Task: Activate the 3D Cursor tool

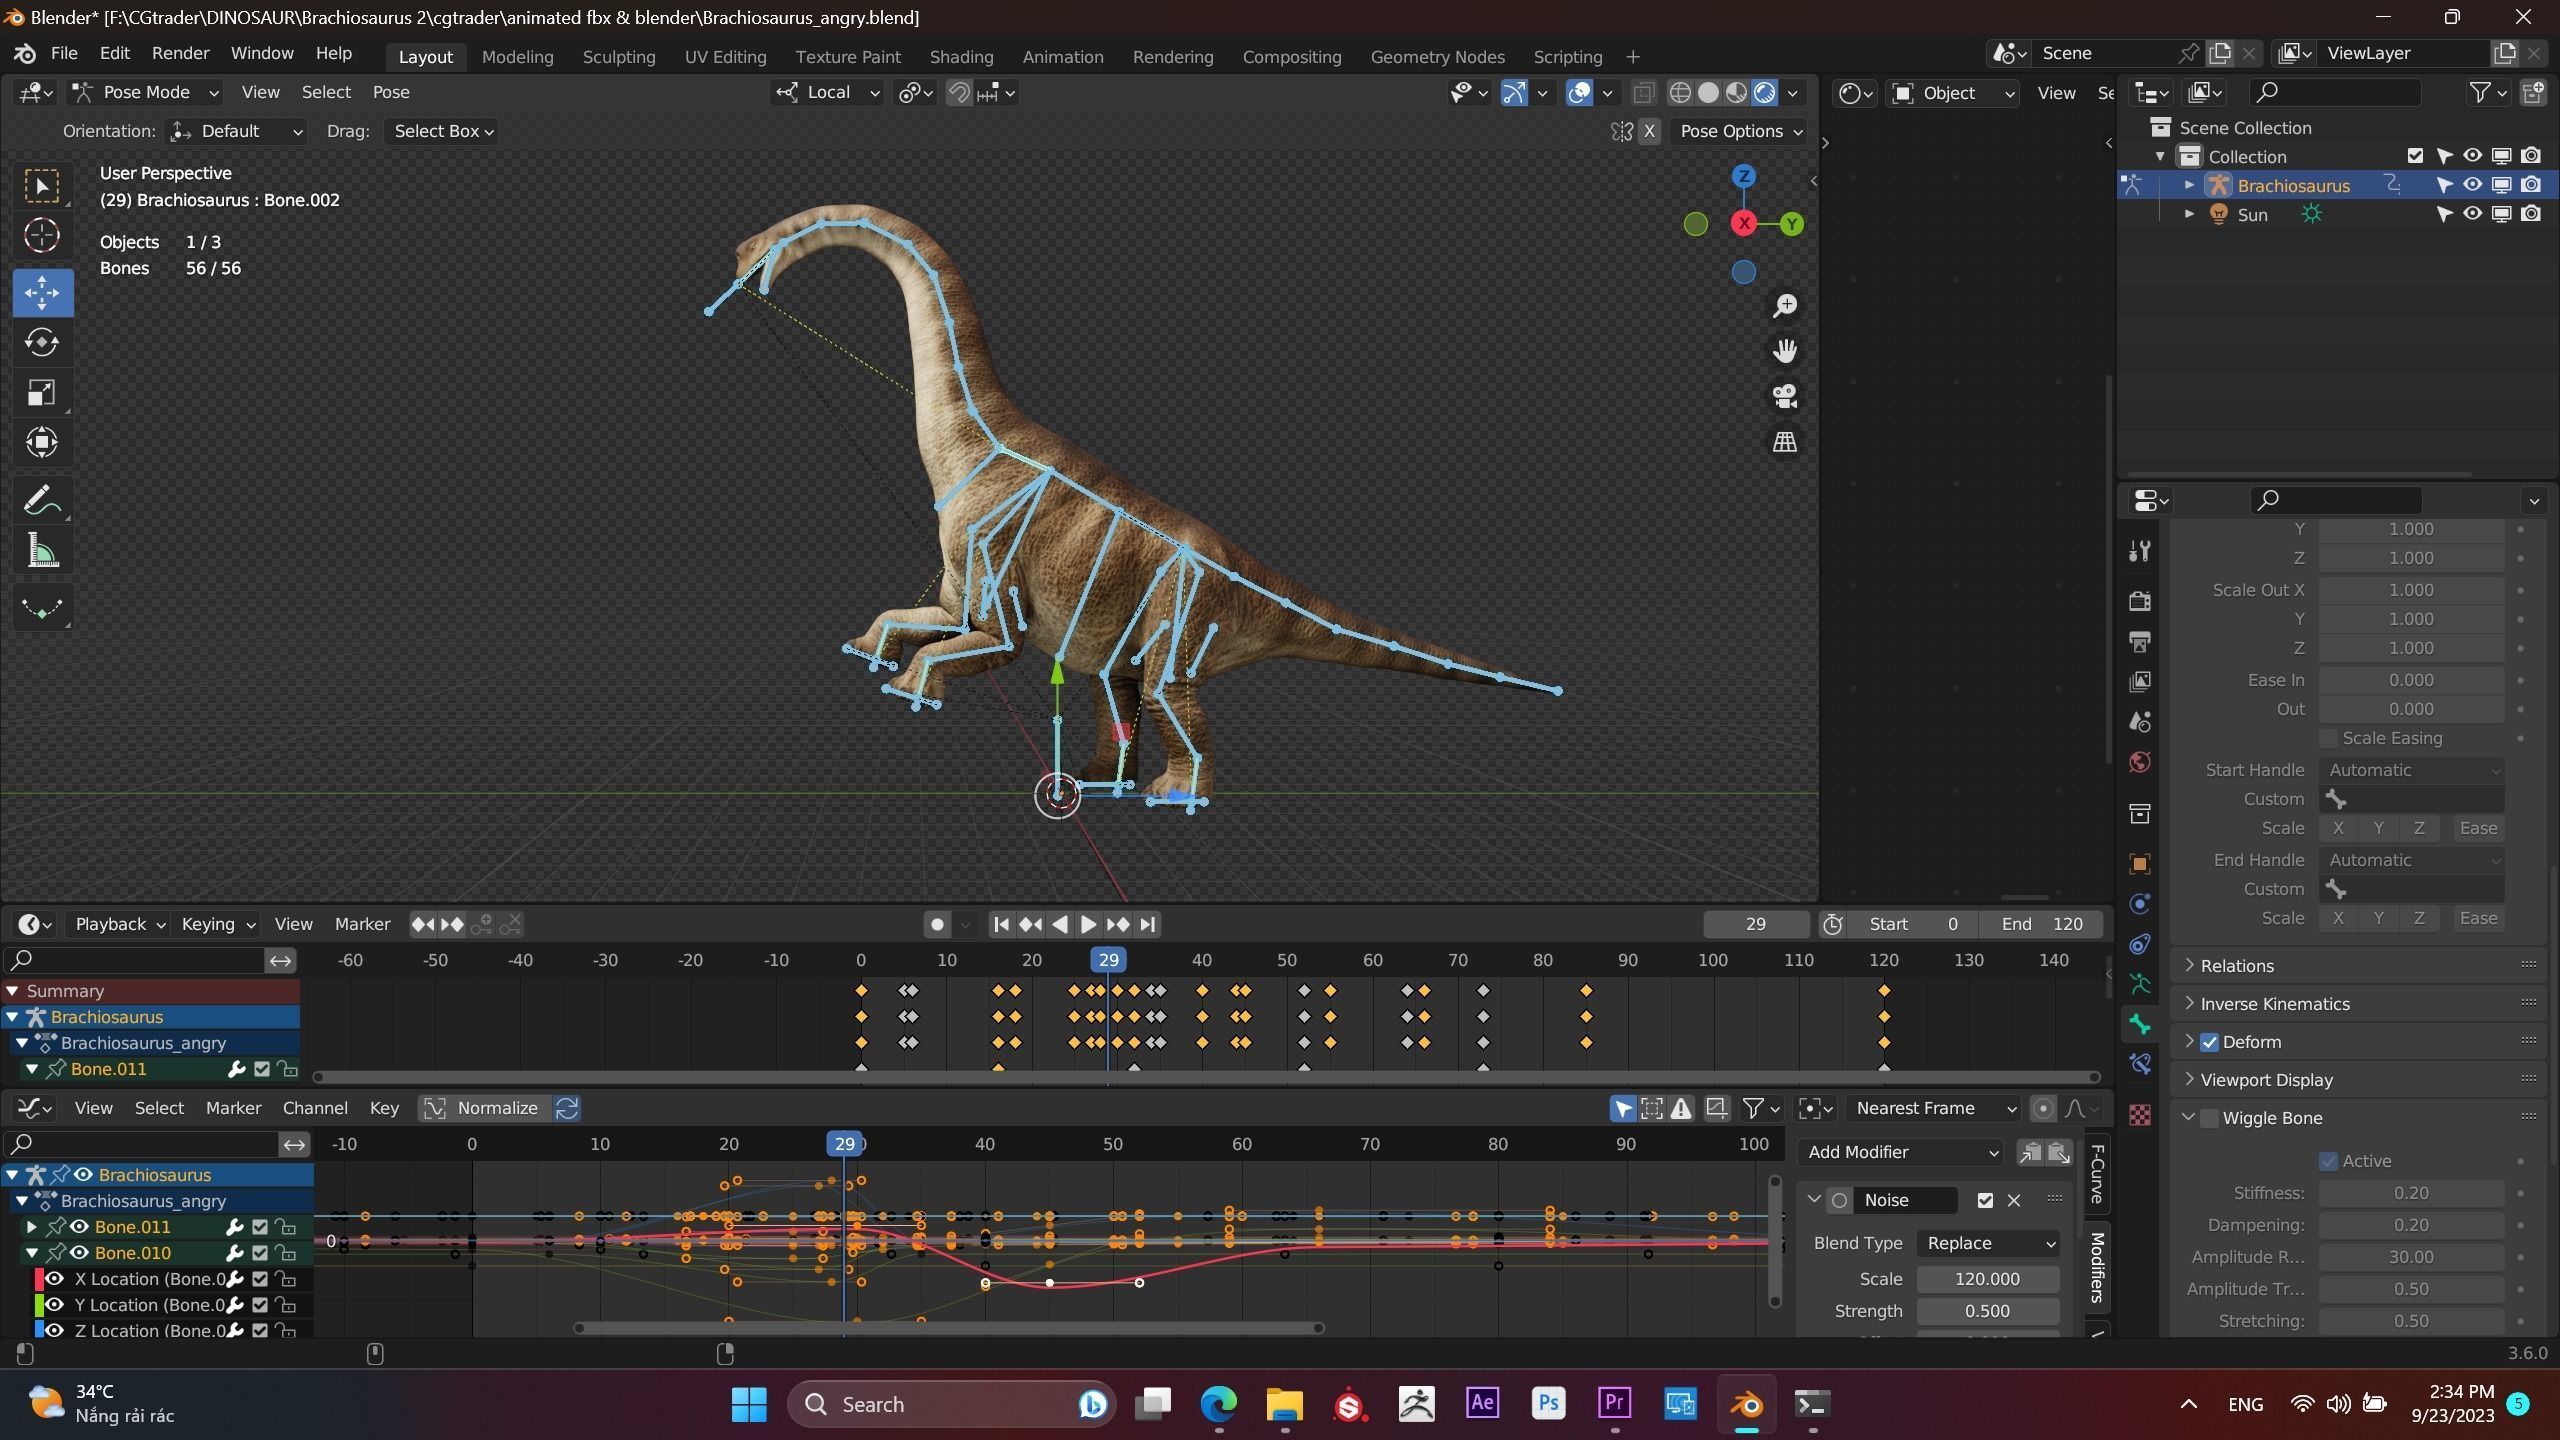Action: tap(42, 236)
